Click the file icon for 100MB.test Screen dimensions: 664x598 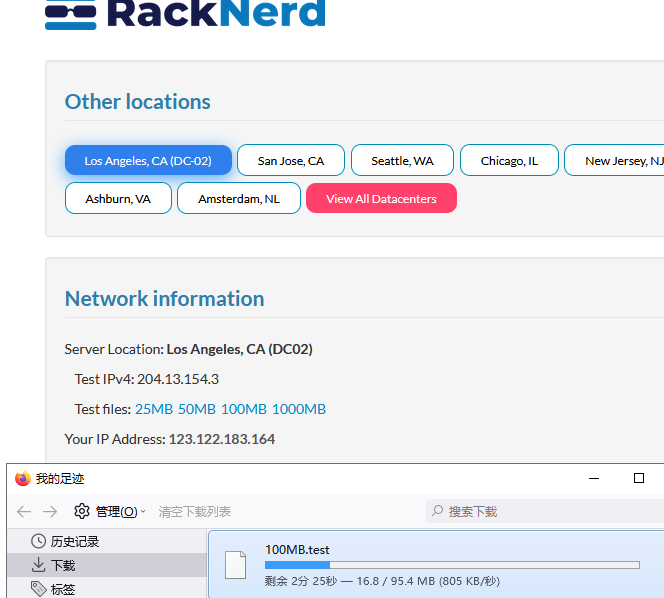tap(235, 565)
